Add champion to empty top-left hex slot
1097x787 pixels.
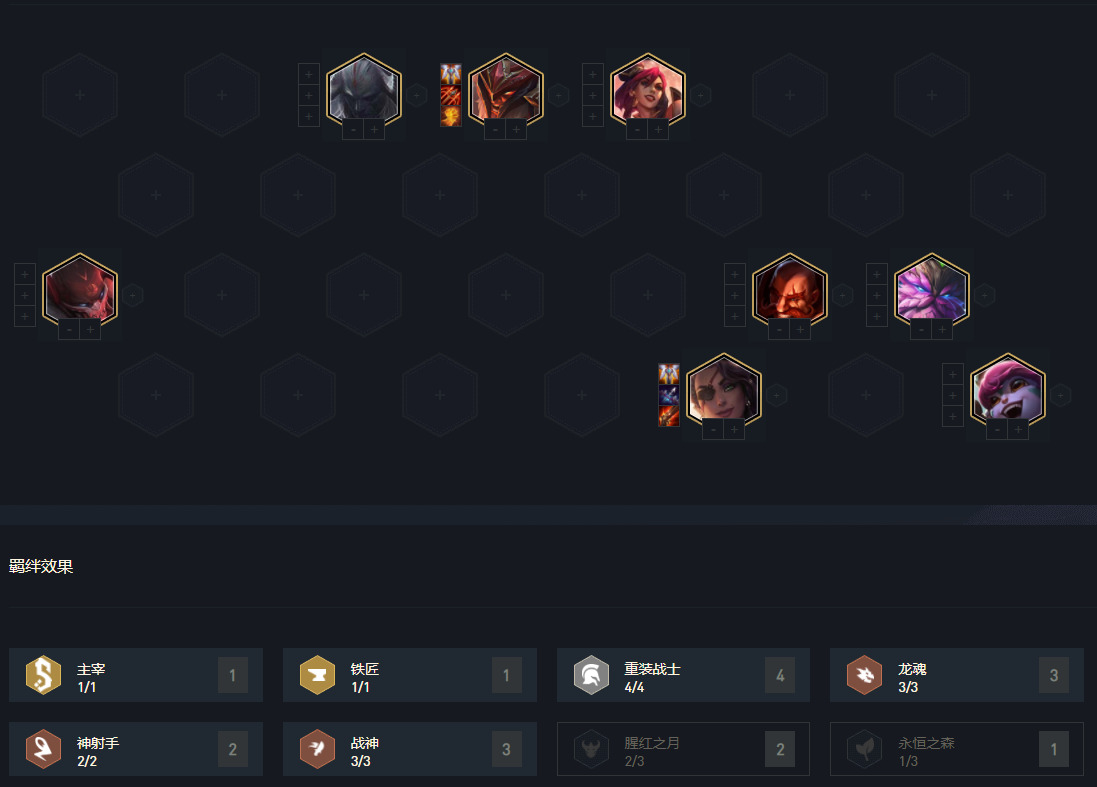[80, 94]
